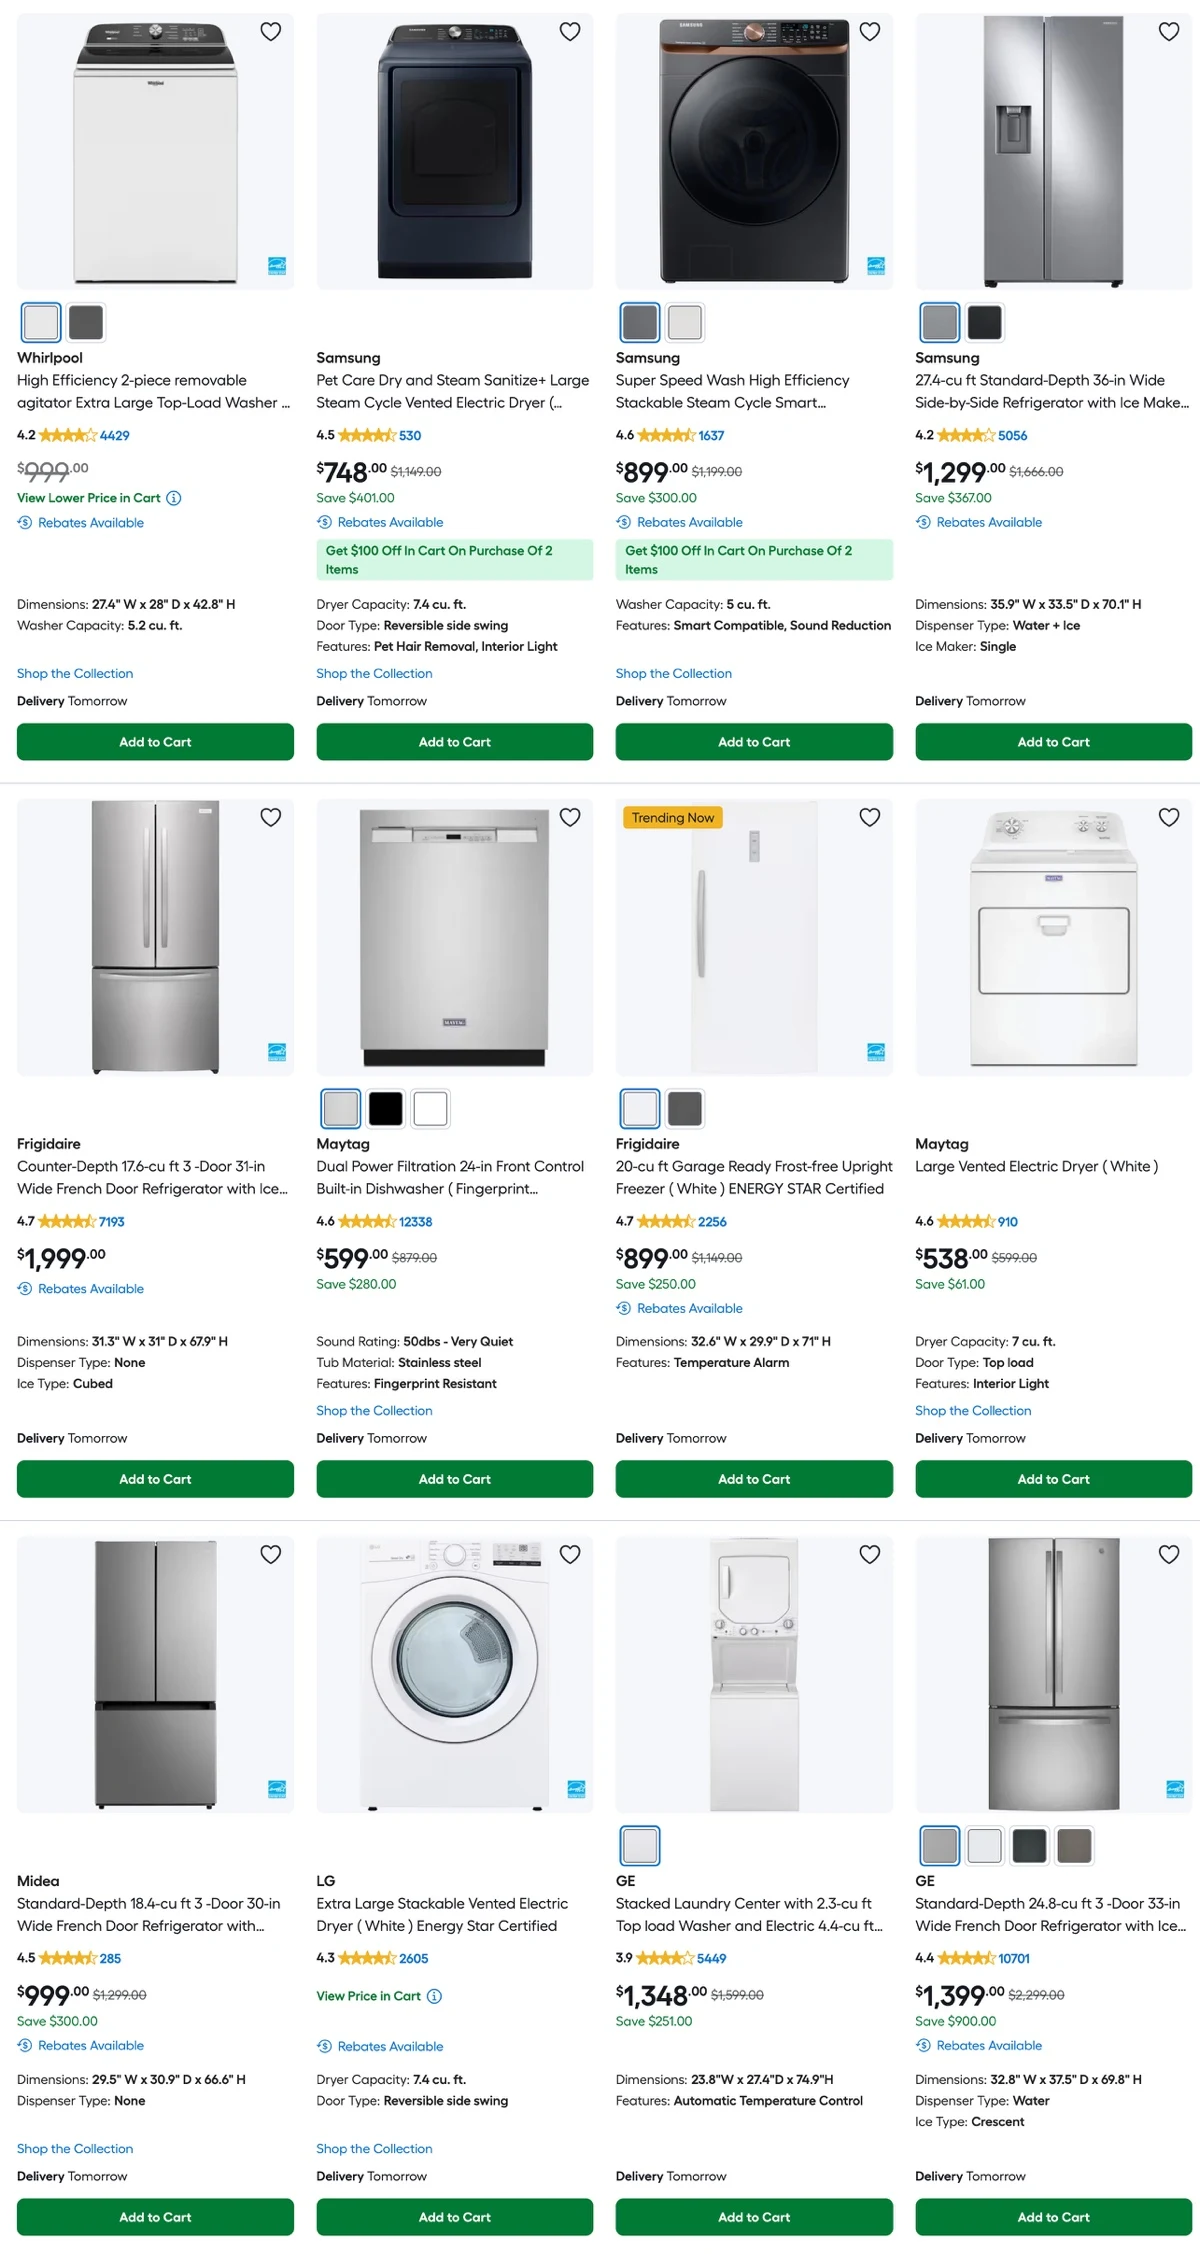Click the rebates icon on LG electric dryer

(324, 2046)
